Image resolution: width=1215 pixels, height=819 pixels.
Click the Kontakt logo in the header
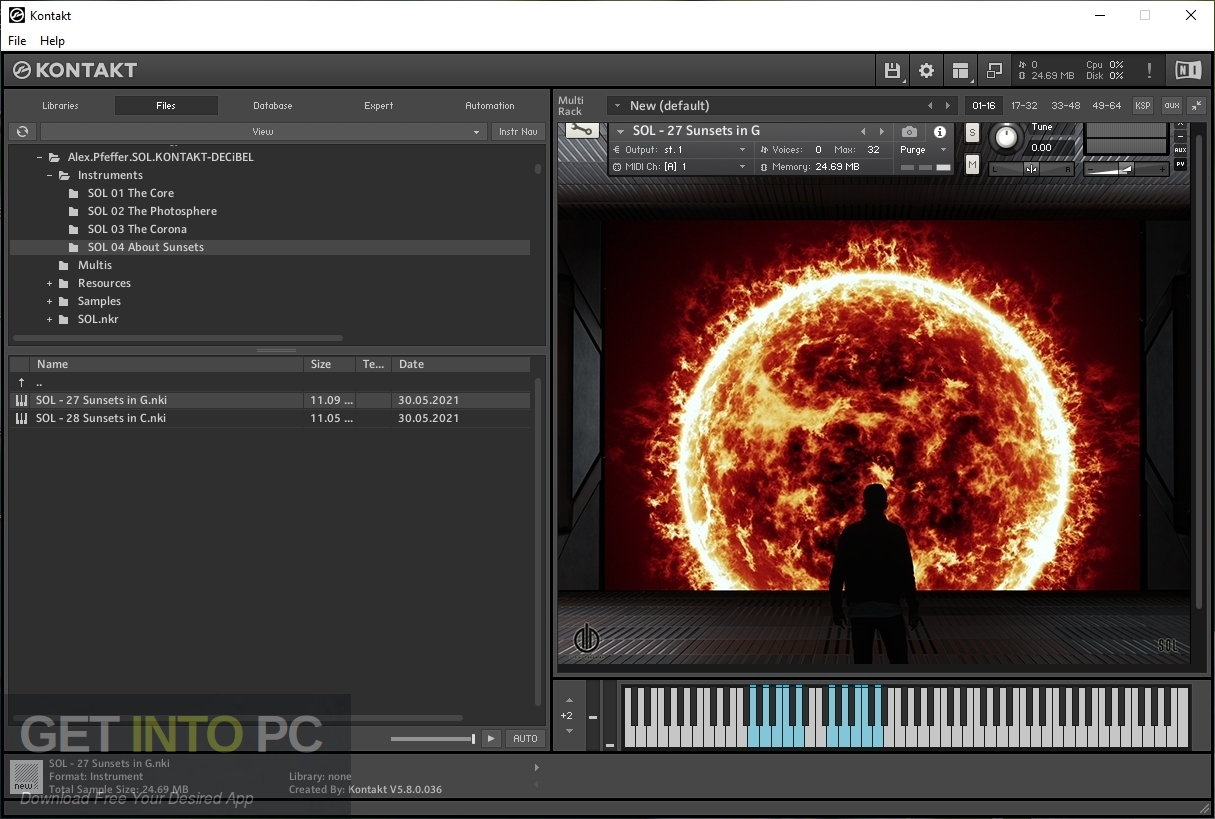tap(75, 70)
